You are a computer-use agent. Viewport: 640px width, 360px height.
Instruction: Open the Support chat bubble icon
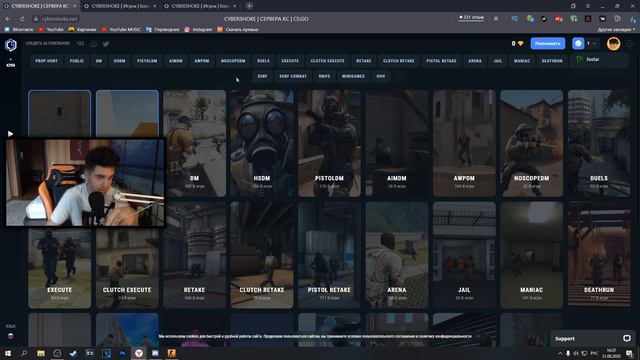[627, 338]
